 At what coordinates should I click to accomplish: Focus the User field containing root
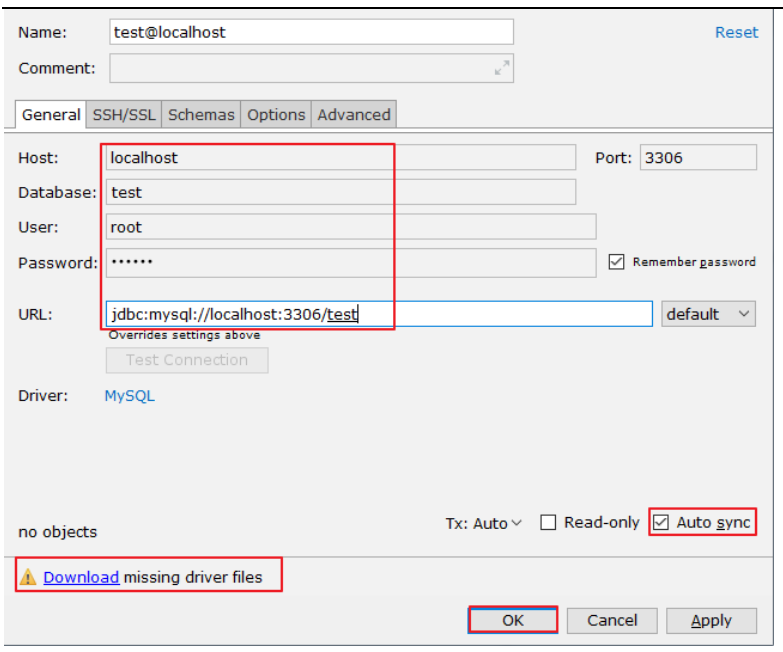pyautogui.click(x=351, y=227)
